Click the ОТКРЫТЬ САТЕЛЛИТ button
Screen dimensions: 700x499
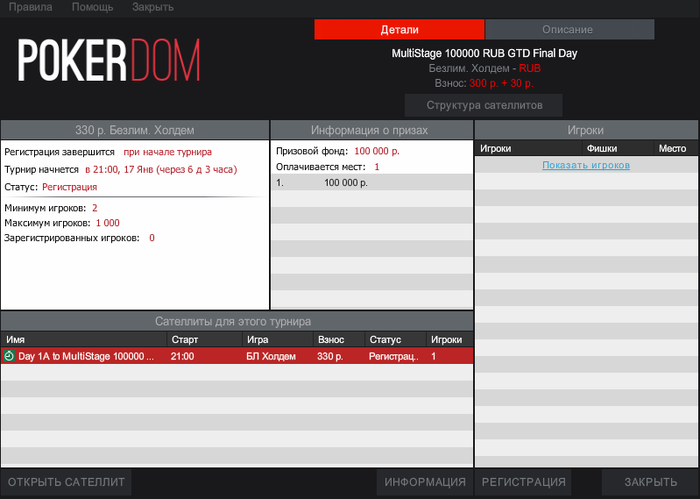coord(66,482)
